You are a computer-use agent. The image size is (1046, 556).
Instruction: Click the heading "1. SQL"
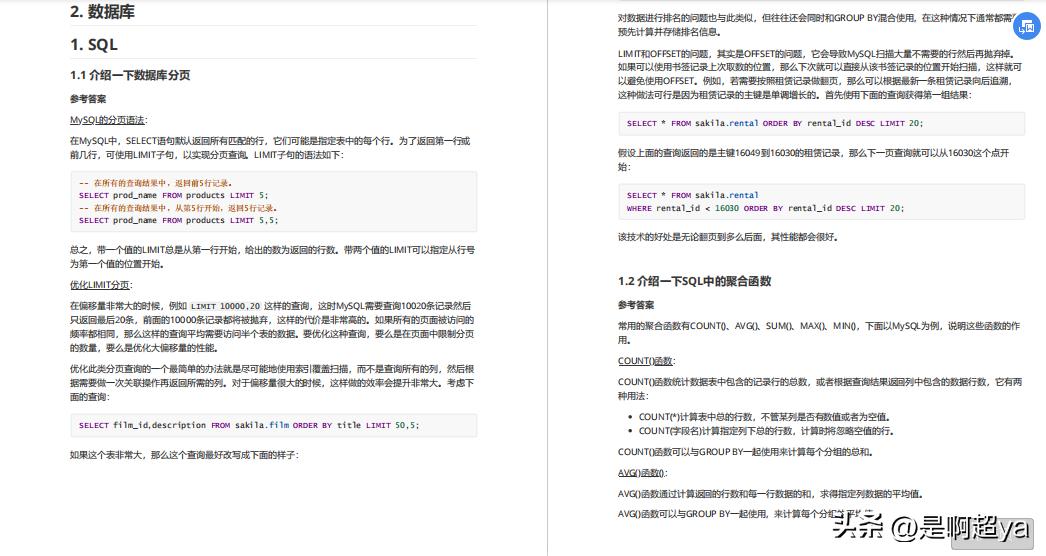click(93, 45)
